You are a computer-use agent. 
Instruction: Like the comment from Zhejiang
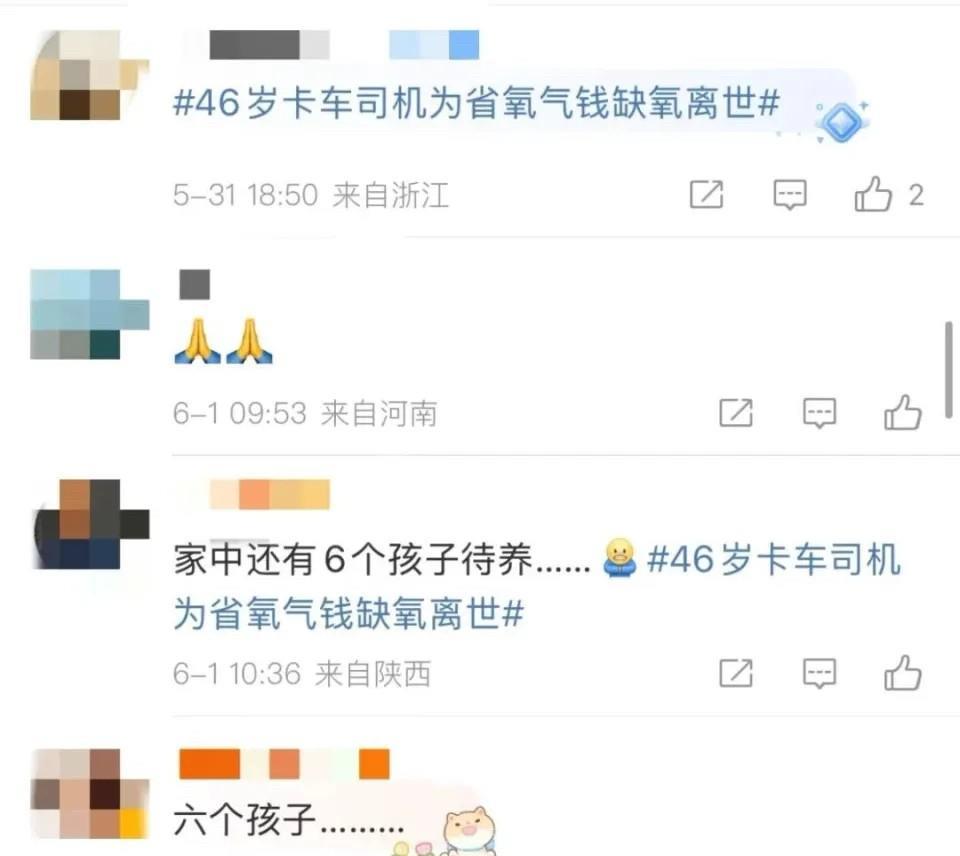click(873, 195)
